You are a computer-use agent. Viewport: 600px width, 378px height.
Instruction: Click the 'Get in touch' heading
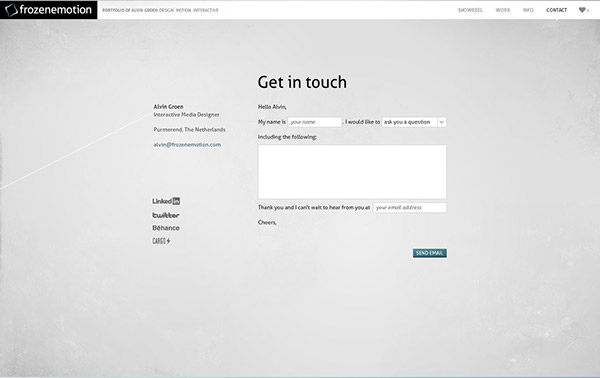click(x=302, y=82)
